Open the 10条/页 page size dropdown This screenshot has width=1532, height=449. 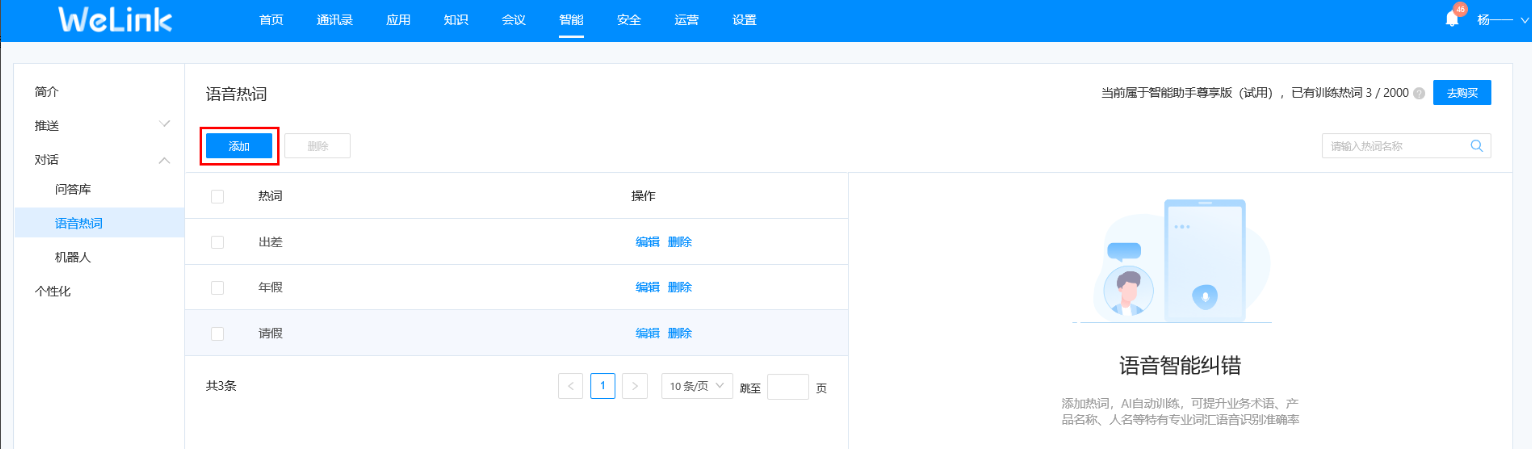point(696,386)
